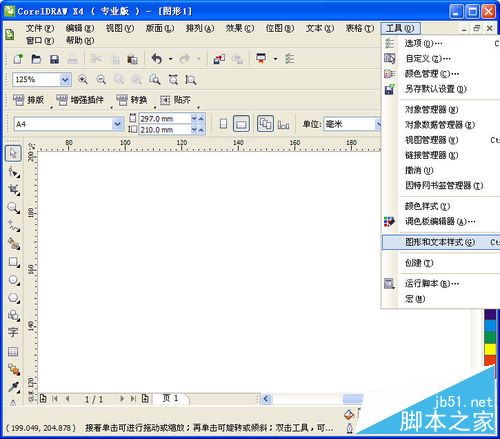Click the Undo arrow icon
Image resolution: width=500 pixels, height=439 pixels.
coord(157,59)
